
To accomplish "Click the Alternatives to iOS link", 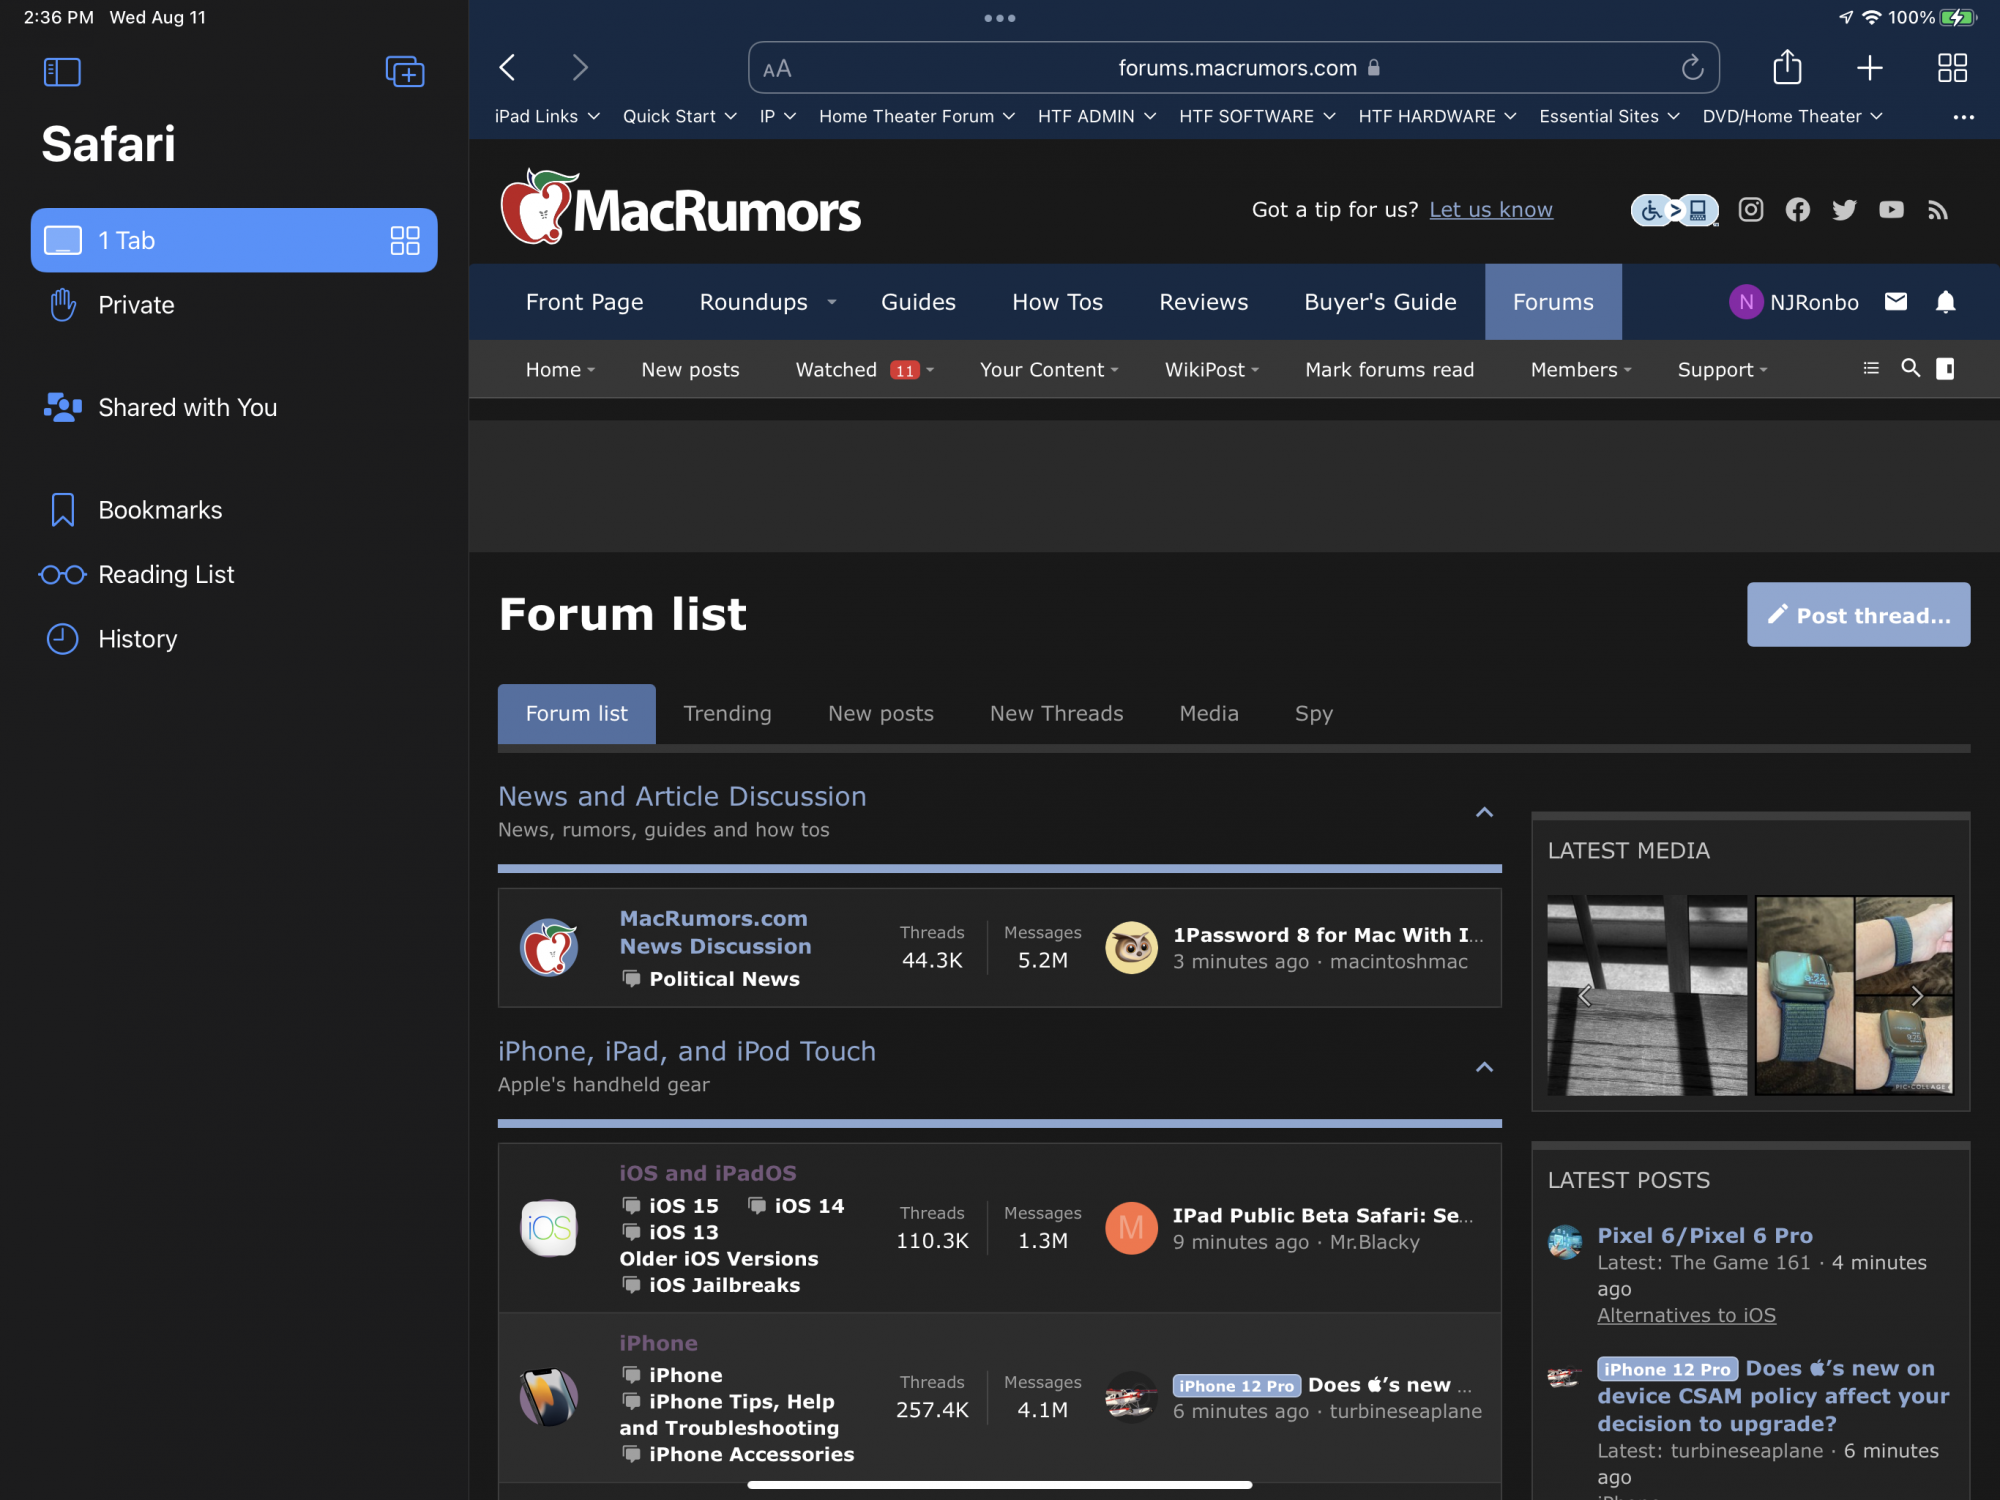I will click(x=1686, y=1316).
